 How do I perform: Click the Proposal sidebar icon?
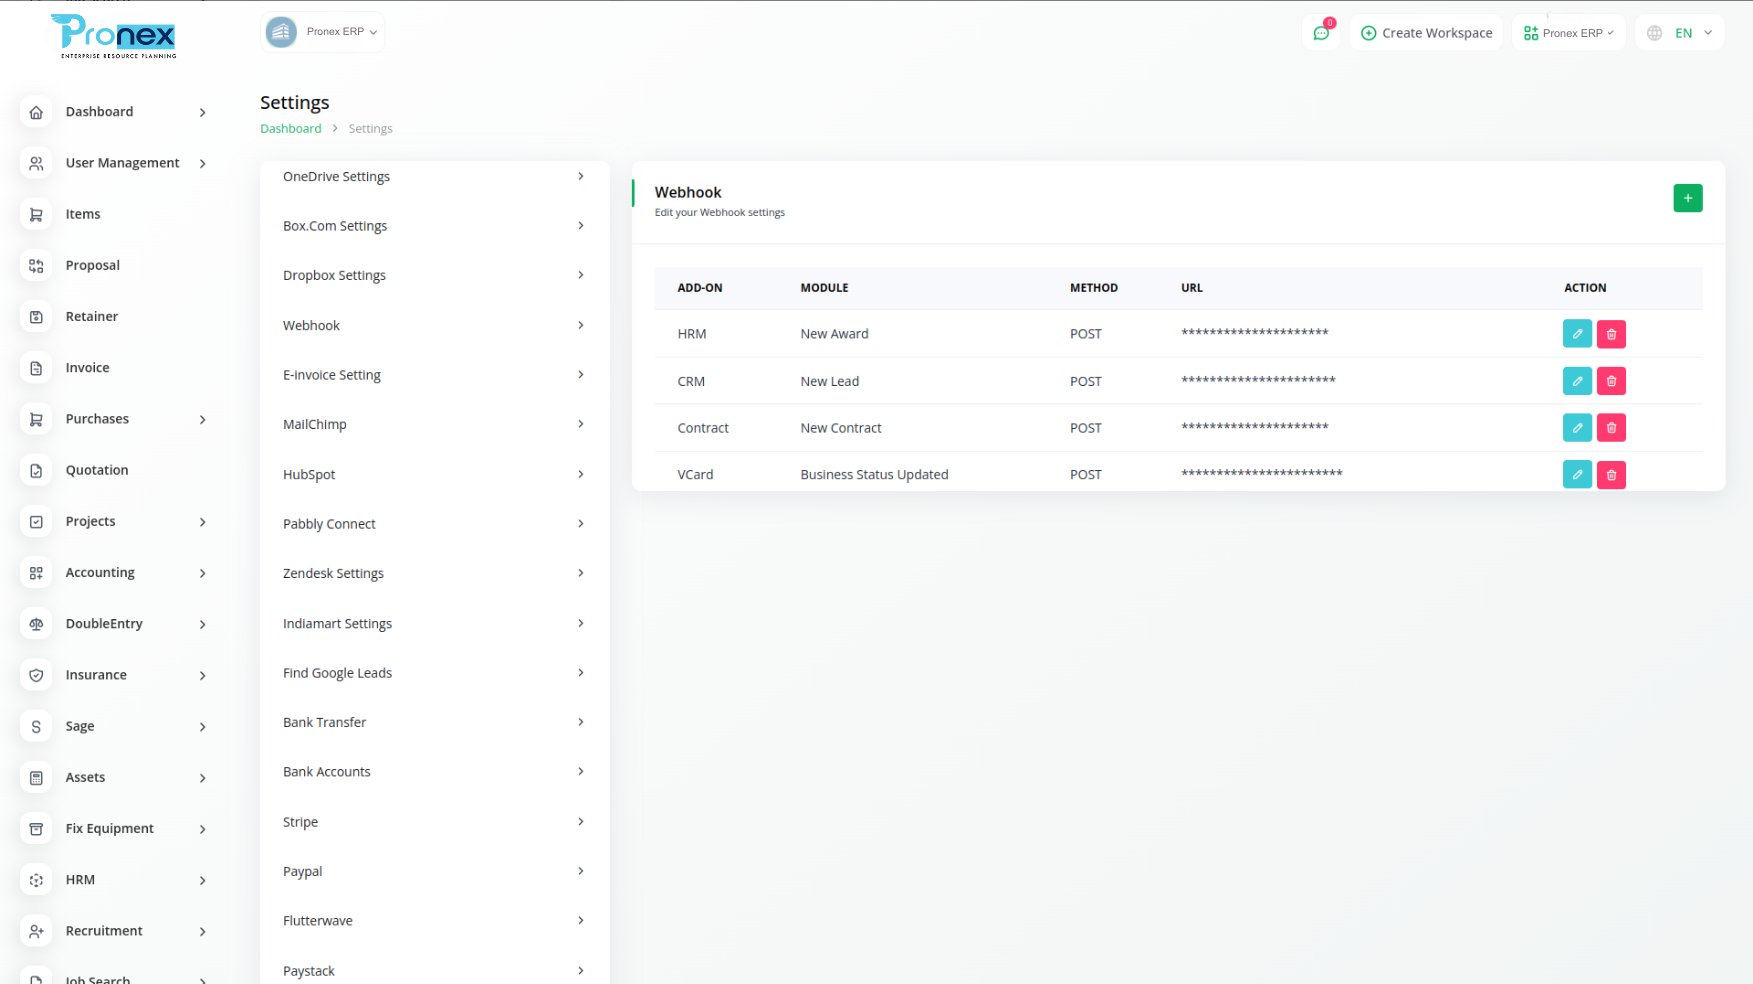tap(36, 265)
